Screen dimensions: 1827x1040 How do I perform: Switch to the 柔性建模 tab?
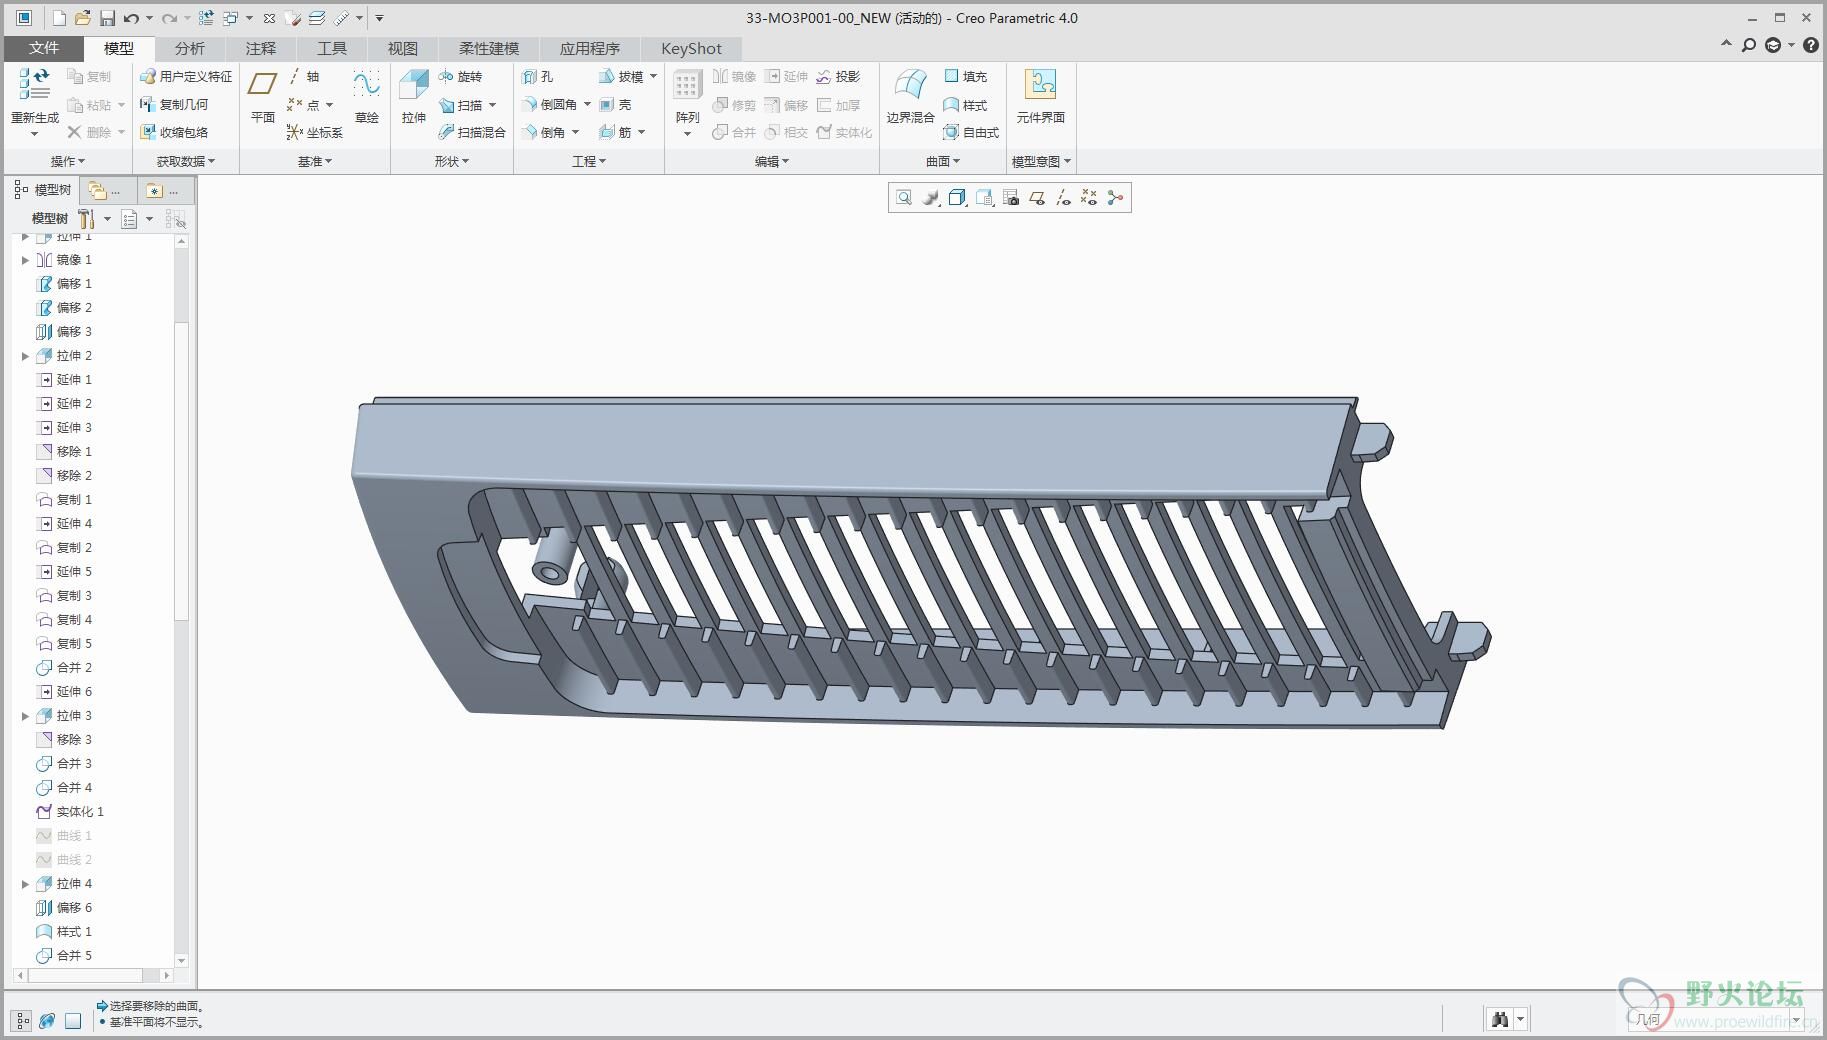coord(489,48)
